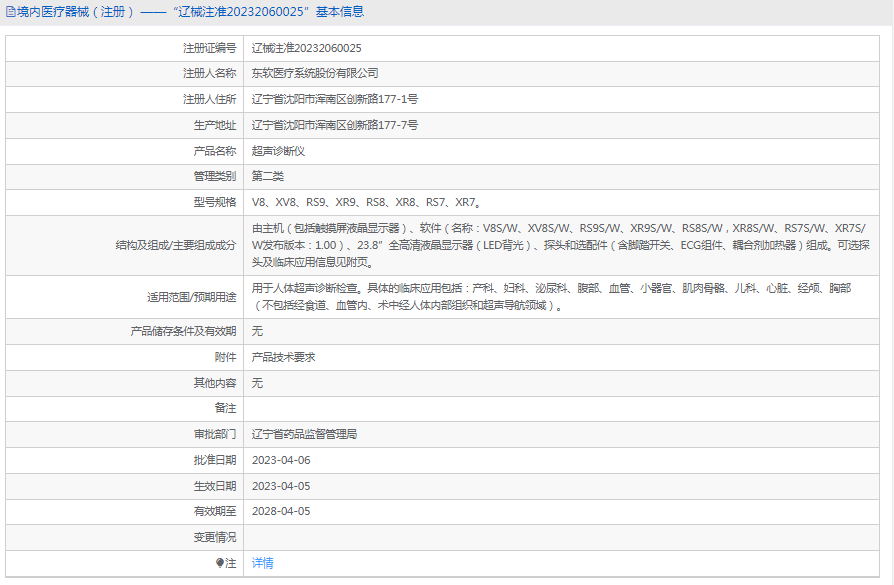Select model list V8、XV8、RS9、XR9
The height and width of the screenshot is (585, 894).
368,202
